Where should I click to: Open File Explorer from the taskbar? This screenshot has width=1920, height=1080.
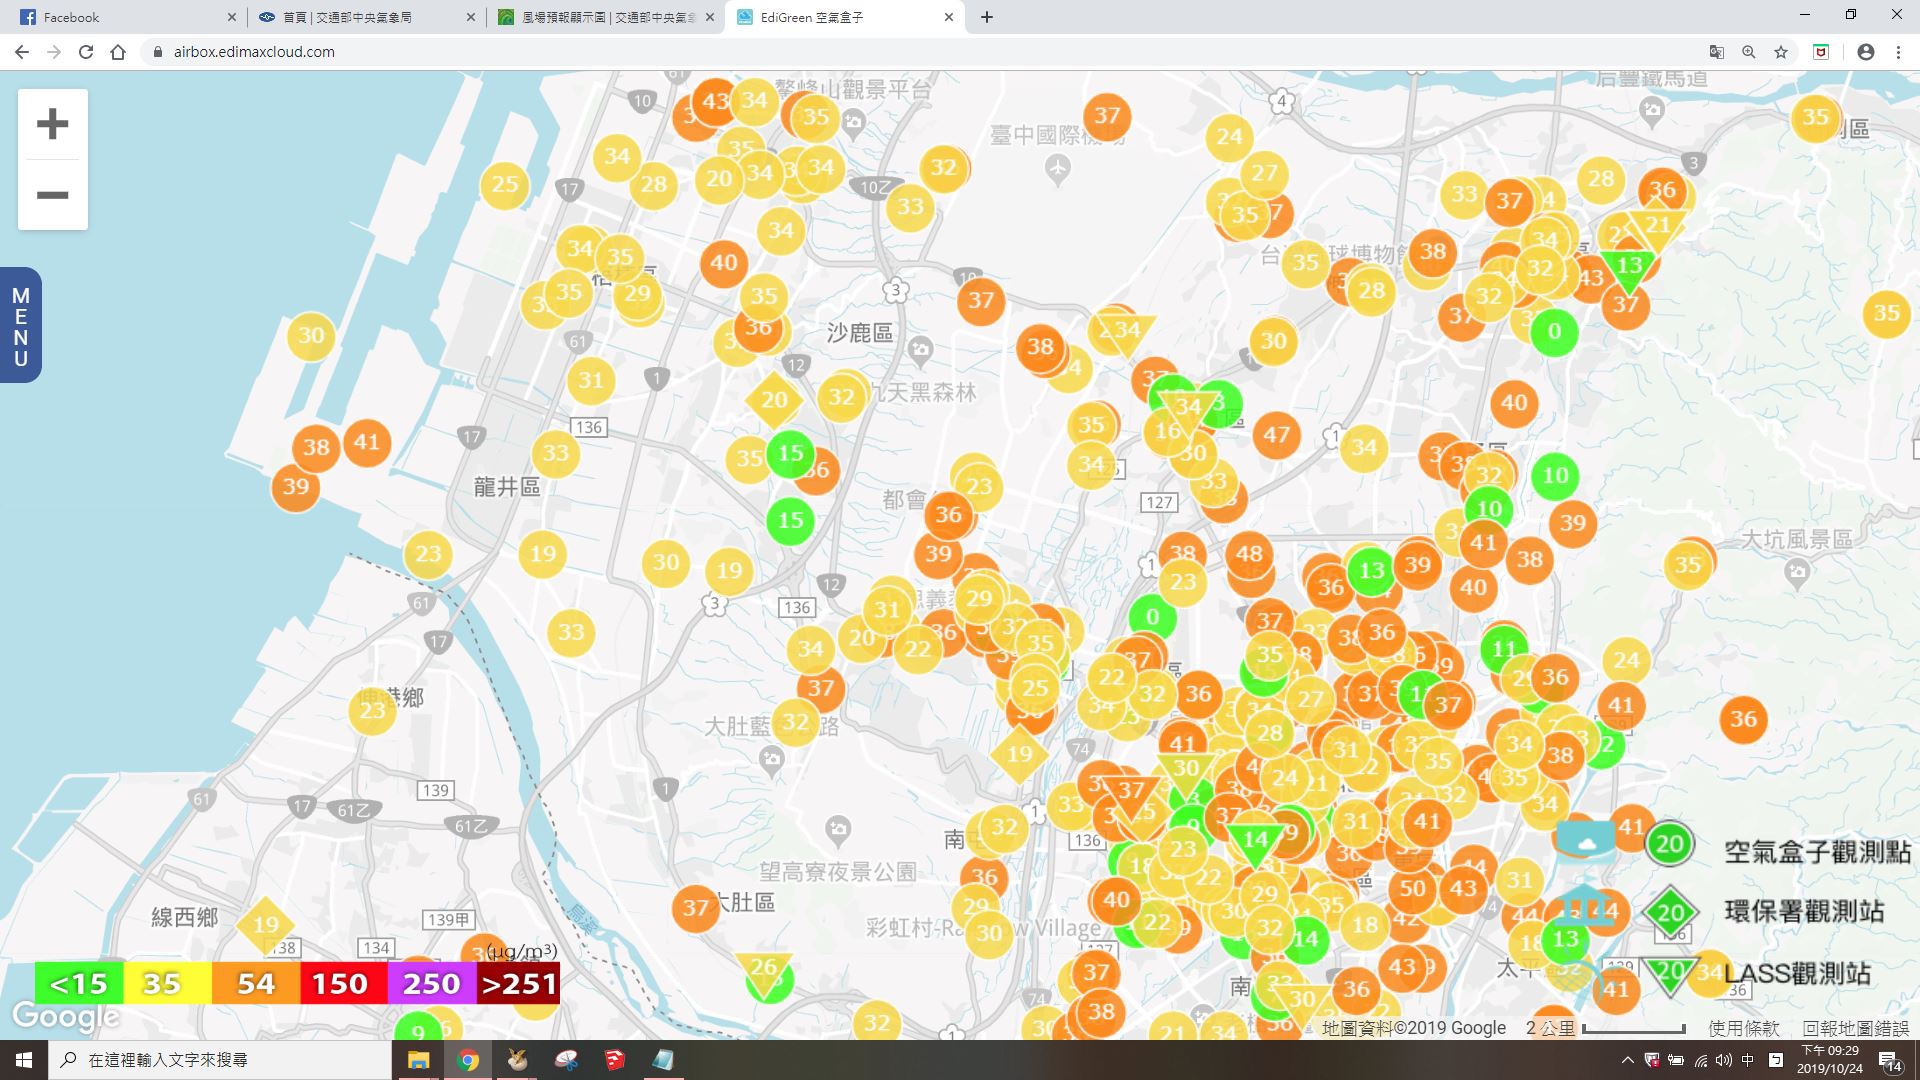(418, 1060)
